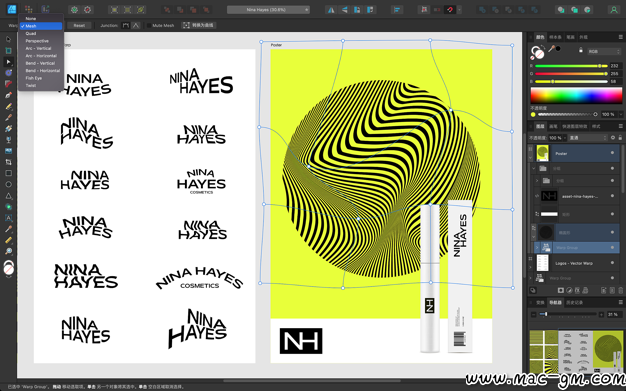Click the rainbow color spectrum bar
Viewport: 626px width, 391px height.
pos(576,95)
